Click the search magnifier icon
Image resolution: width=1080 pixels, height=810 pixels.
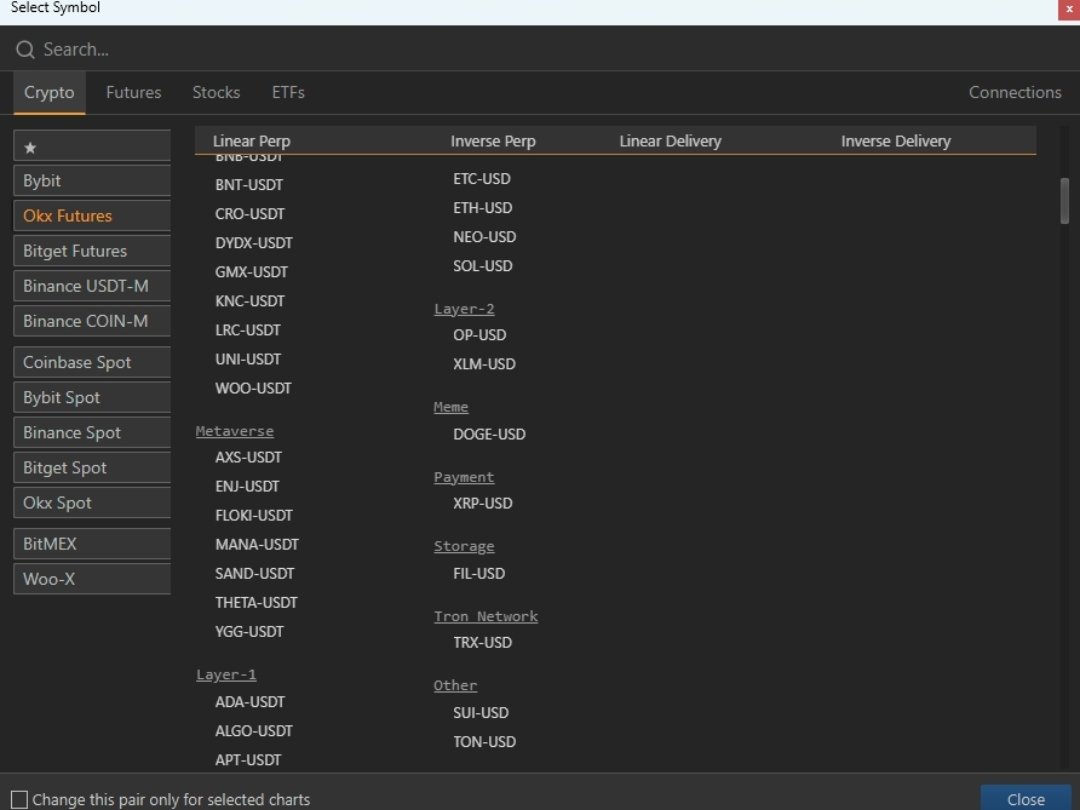(x=25, y=50)
